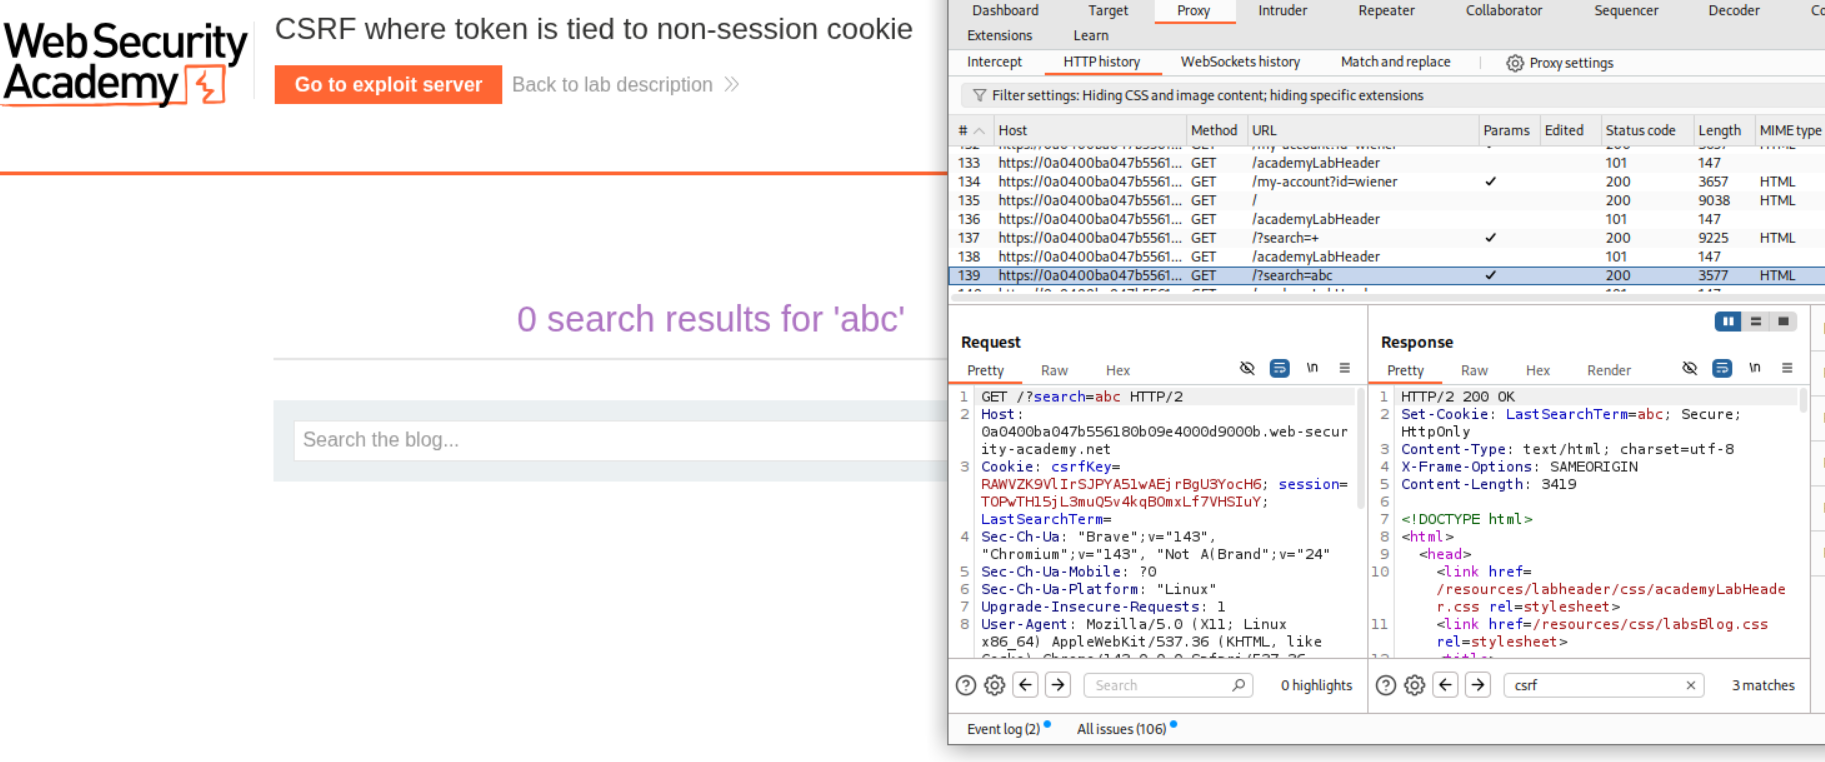1825x762 pixels.
Task: Select side-by-side layout view icon
Action: tap(1727, 322)
